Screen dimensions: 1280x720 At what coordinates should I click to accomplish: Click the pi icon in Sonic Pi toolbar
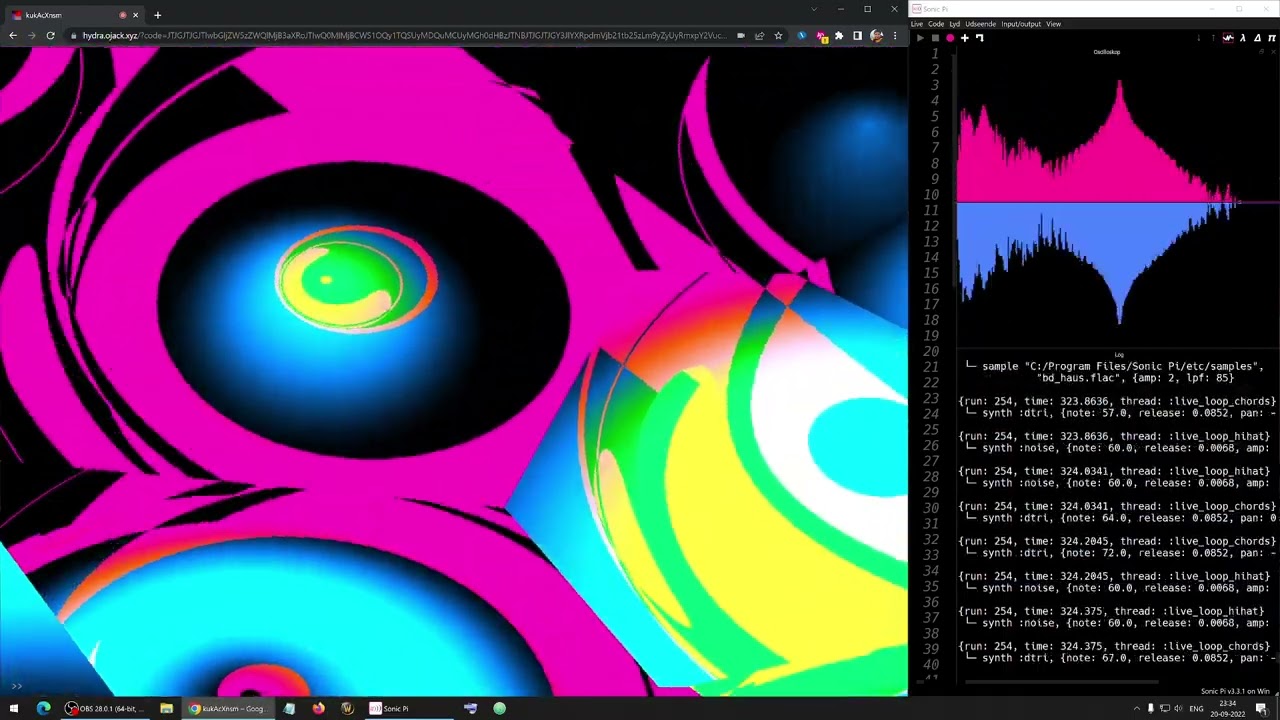(1272, 38)
